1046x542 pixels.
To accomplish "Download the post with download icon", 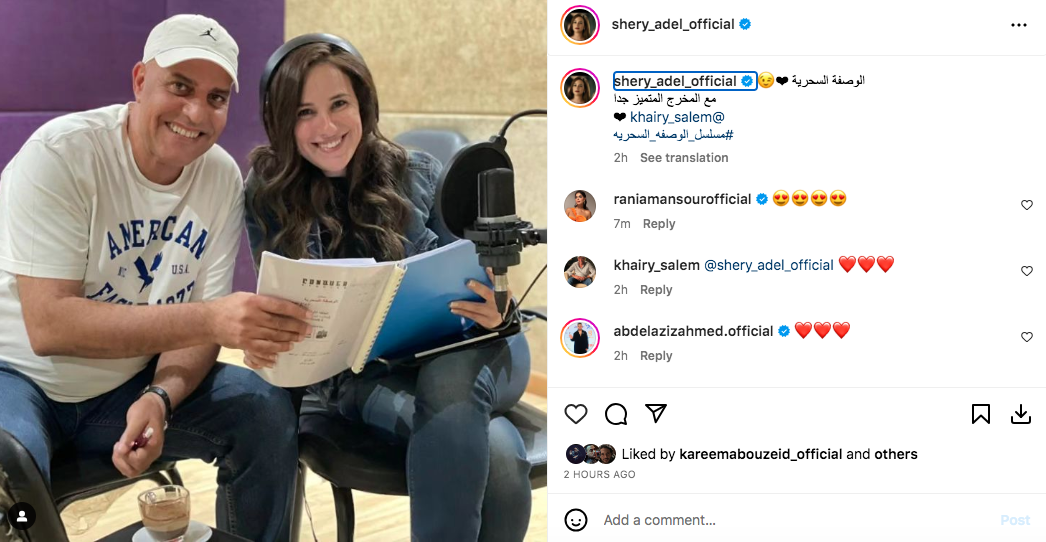I will point(1021,414).
